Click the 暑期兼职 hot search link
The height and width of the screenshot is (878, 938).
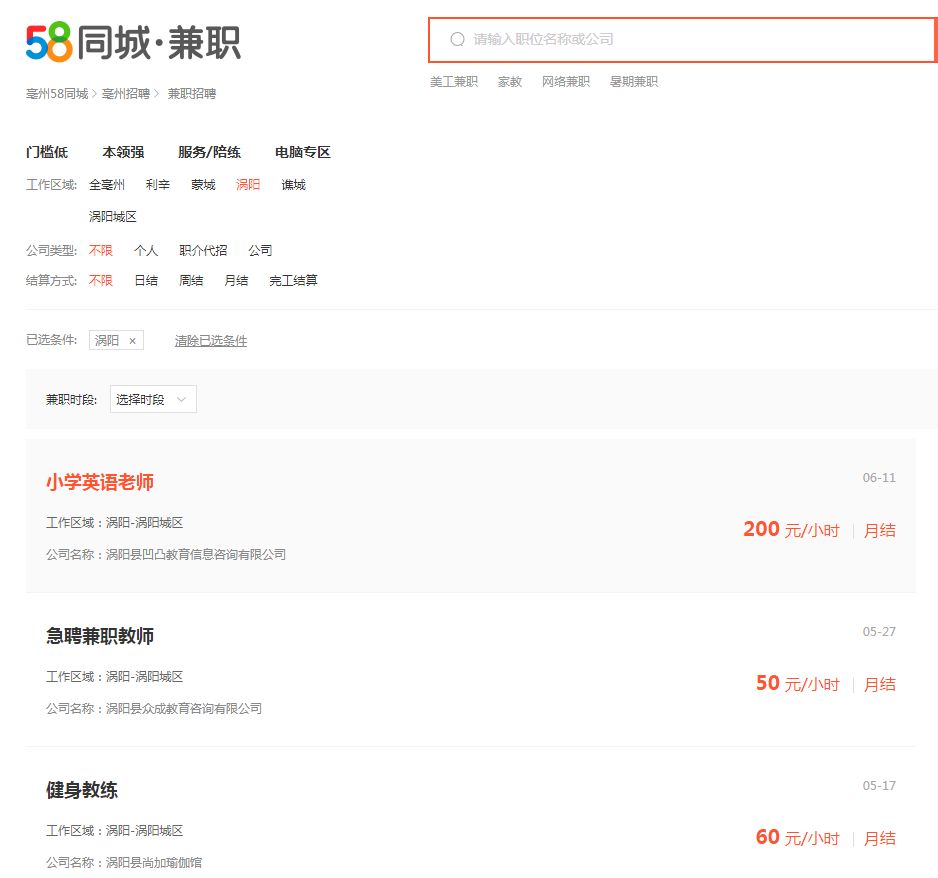click(x=634, y=82)
